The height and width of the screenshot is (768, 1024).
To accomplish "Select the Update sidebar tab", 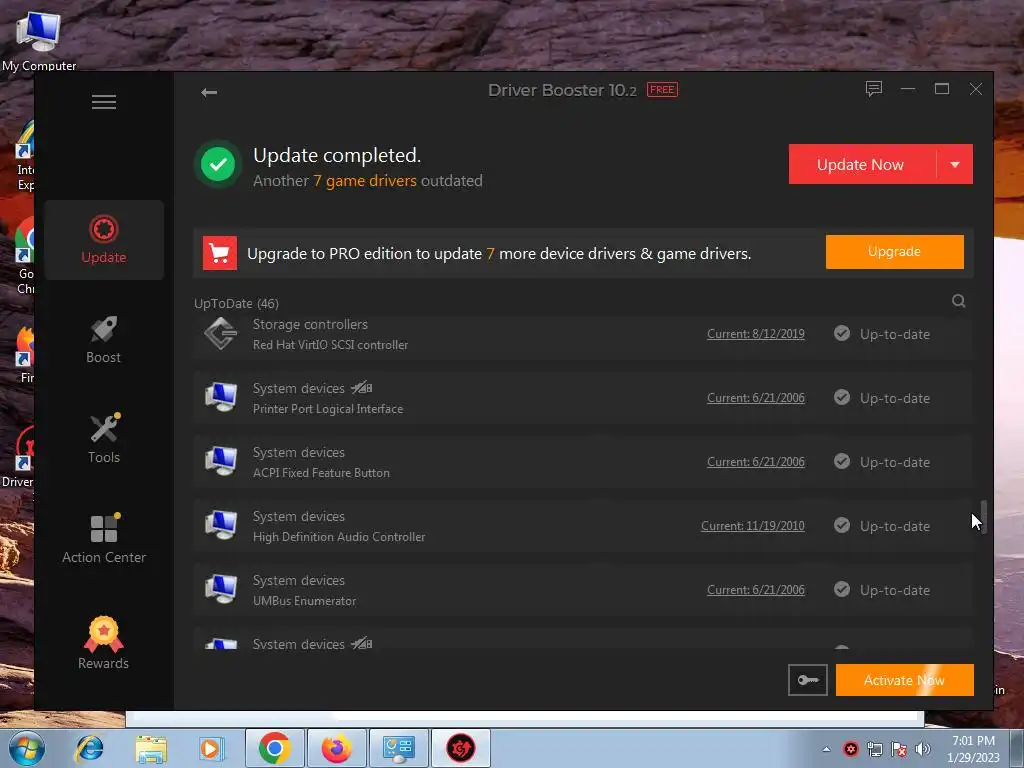I will [x=104, y=240].
